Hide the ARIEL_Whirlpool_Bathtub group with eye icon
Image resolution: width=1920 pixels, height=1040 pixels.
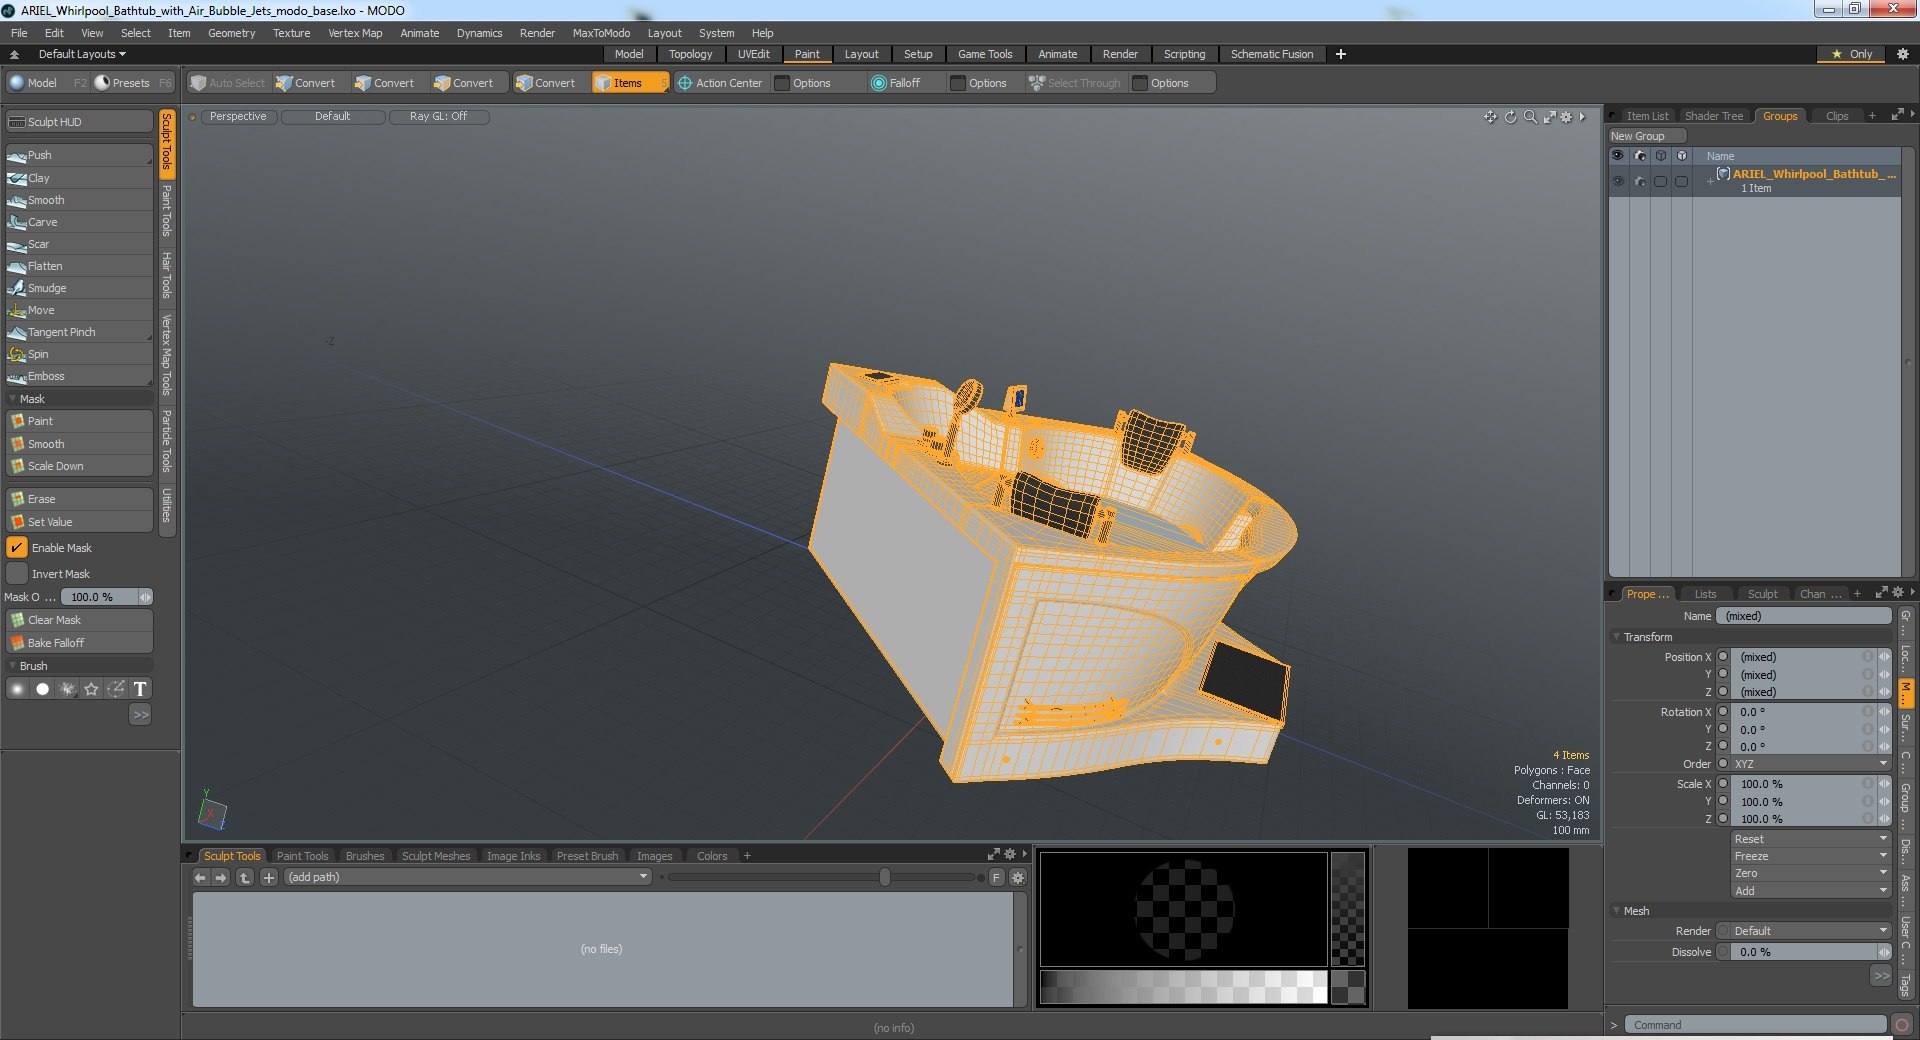tap(1617, 181)
